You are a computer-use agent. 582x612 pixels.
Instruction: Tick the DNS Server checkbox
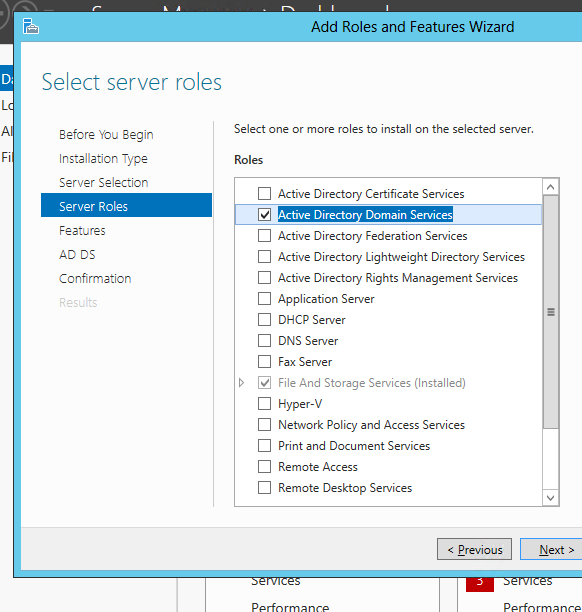pyautogui.click(x=264, y=341)
